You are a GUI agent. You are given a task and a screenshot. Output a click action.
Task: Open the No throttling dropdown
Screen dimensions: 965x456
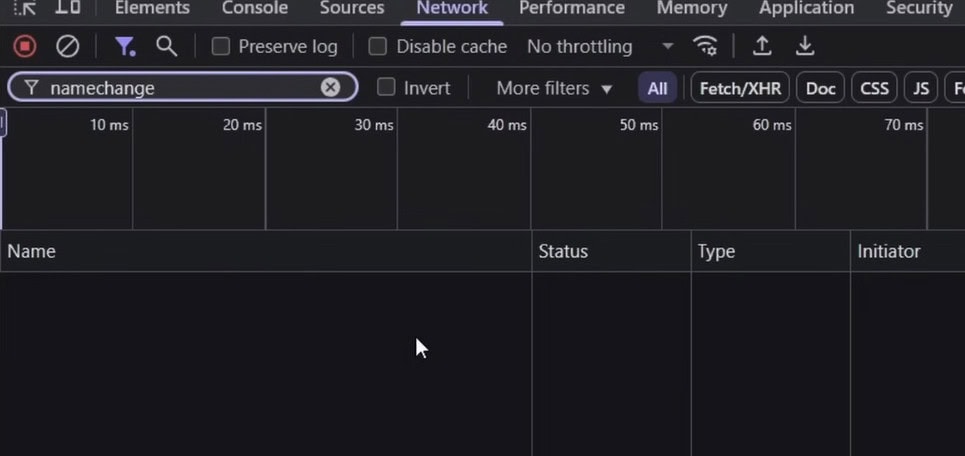(x=600, y=46)
